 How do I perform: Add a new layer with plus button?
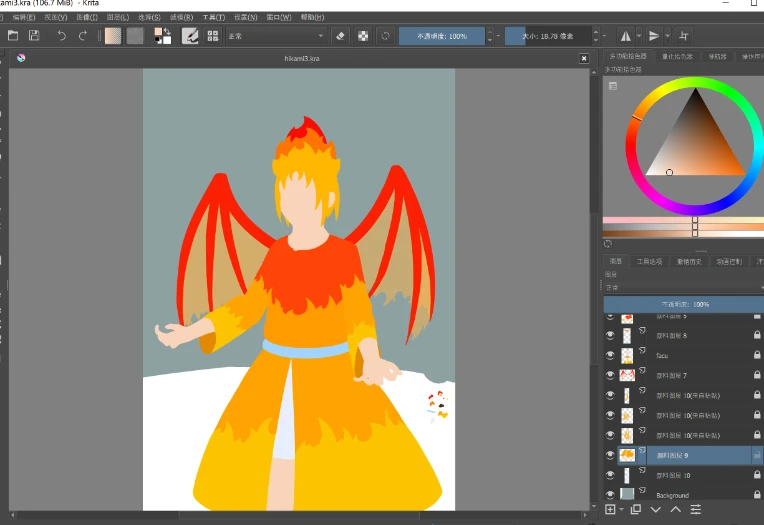(610, 510)
